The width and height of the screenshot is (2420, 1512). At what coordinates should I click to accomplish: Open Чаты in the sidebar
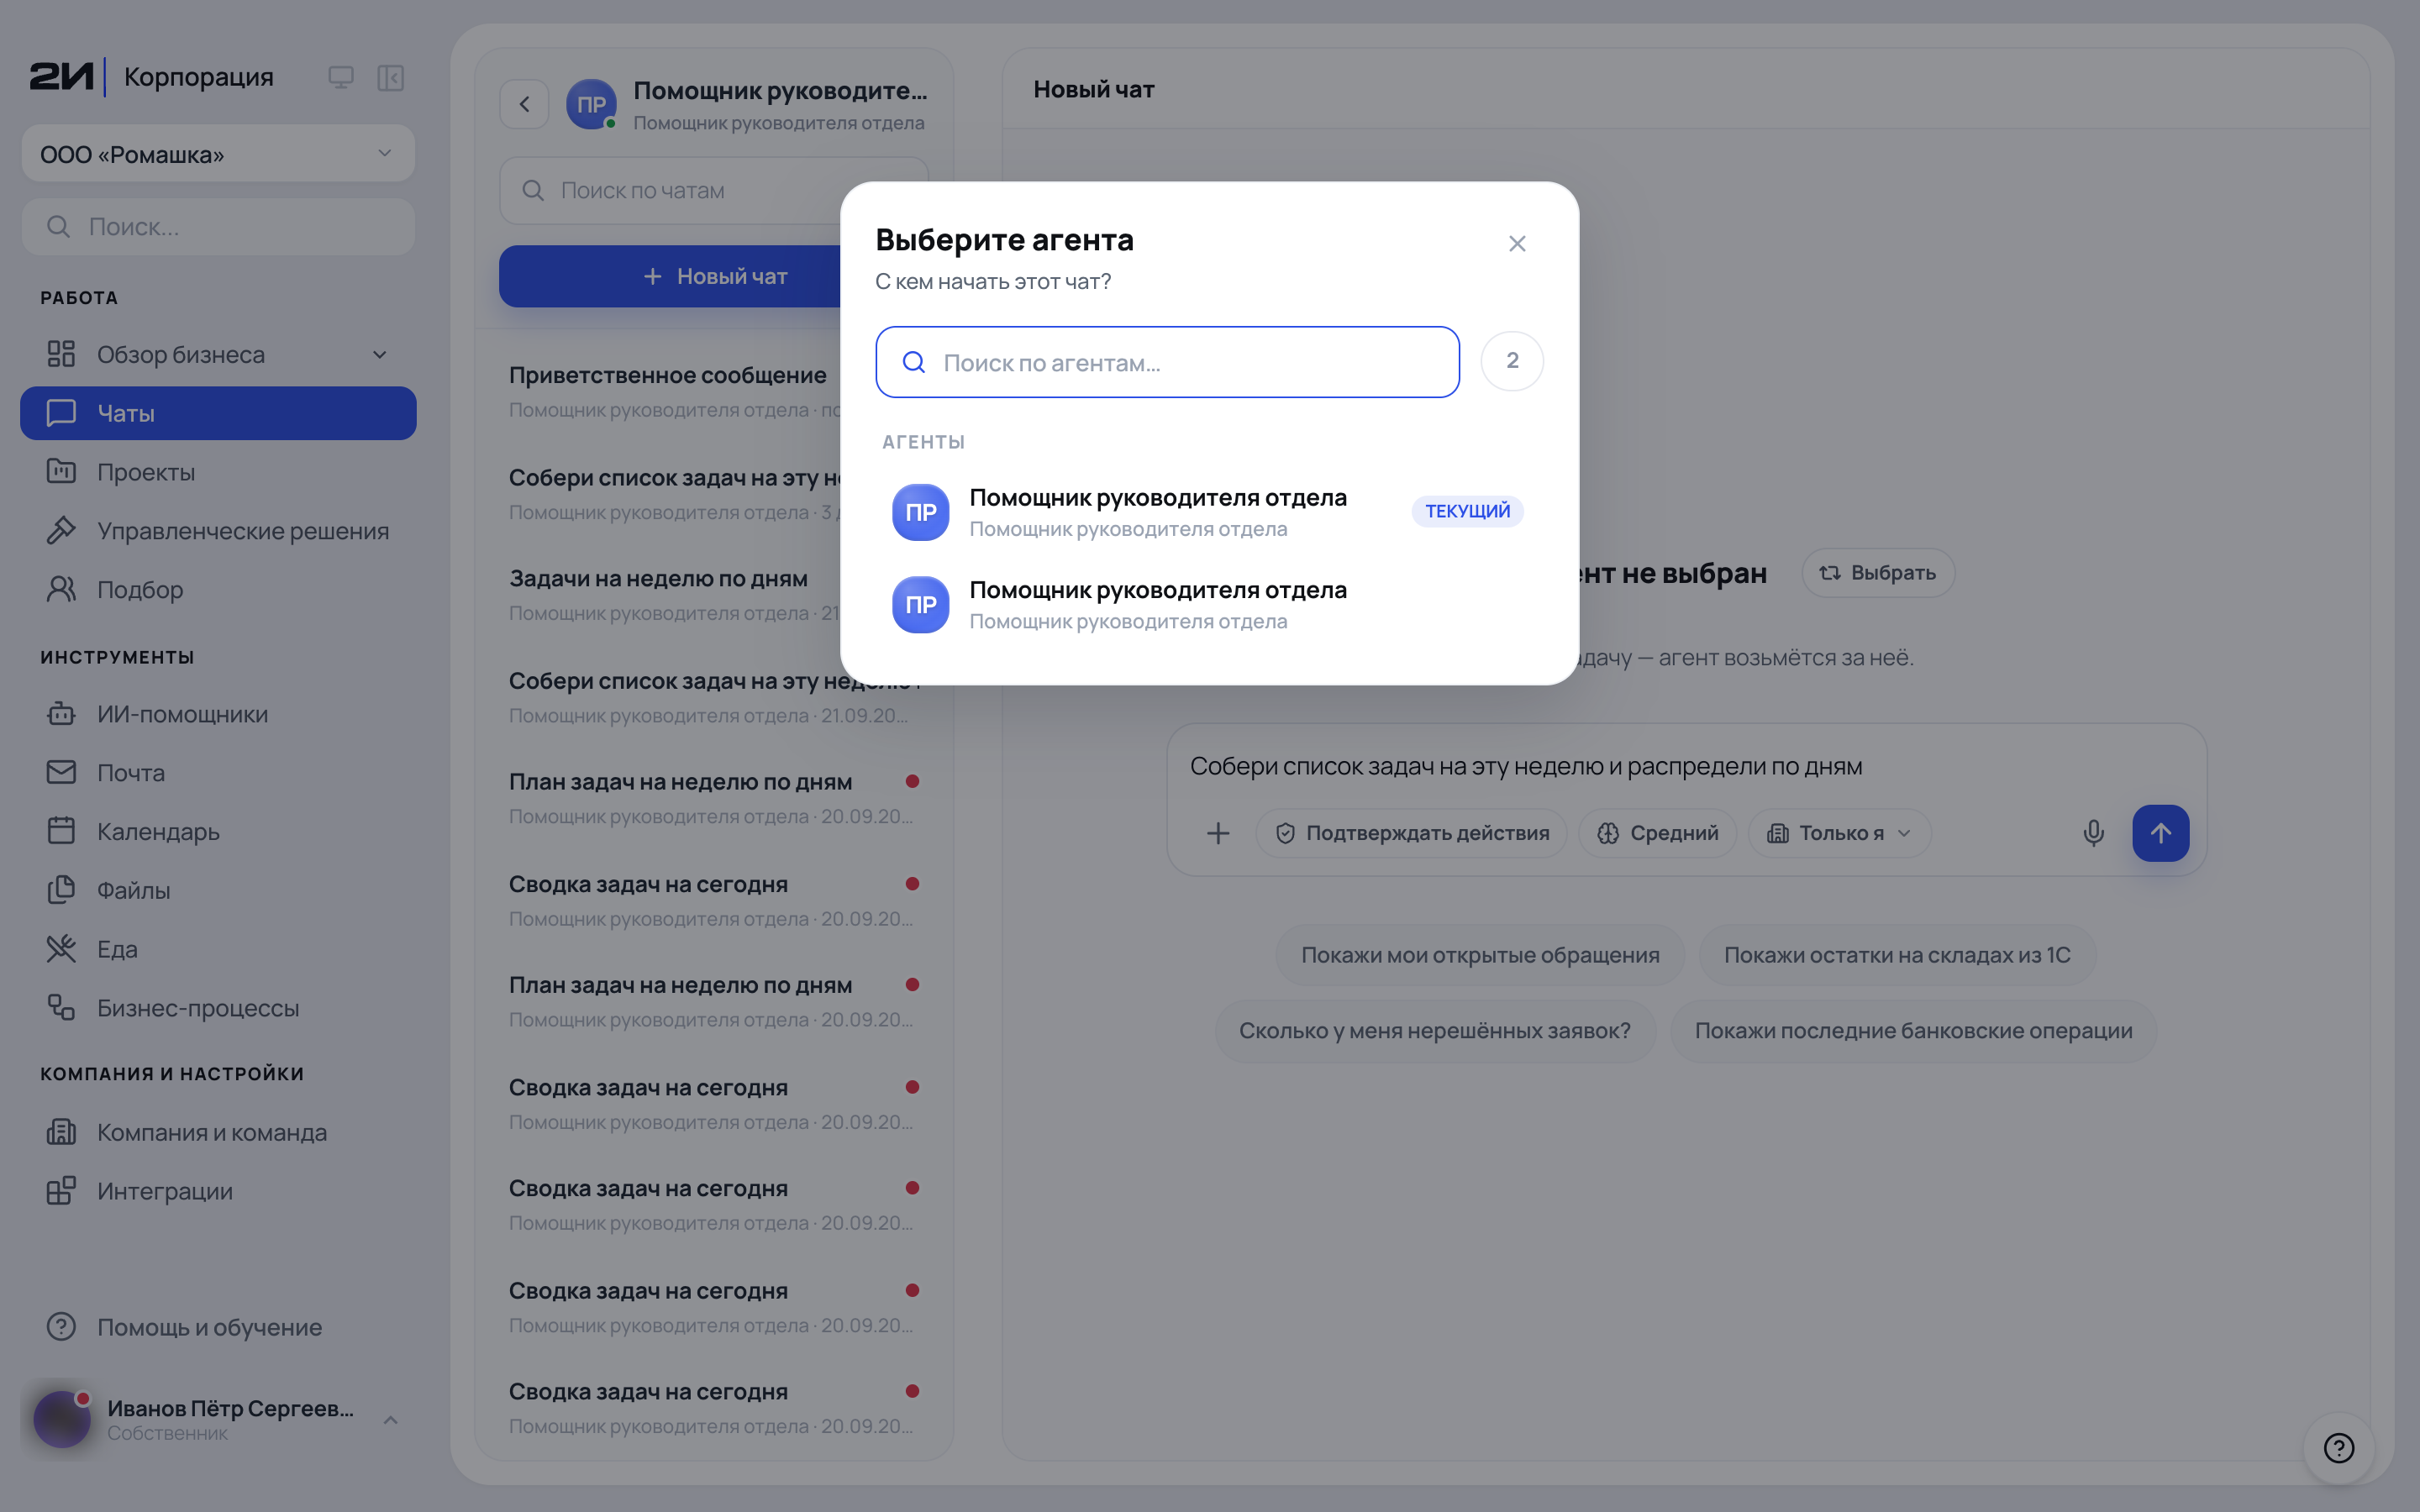coord(218,413)
